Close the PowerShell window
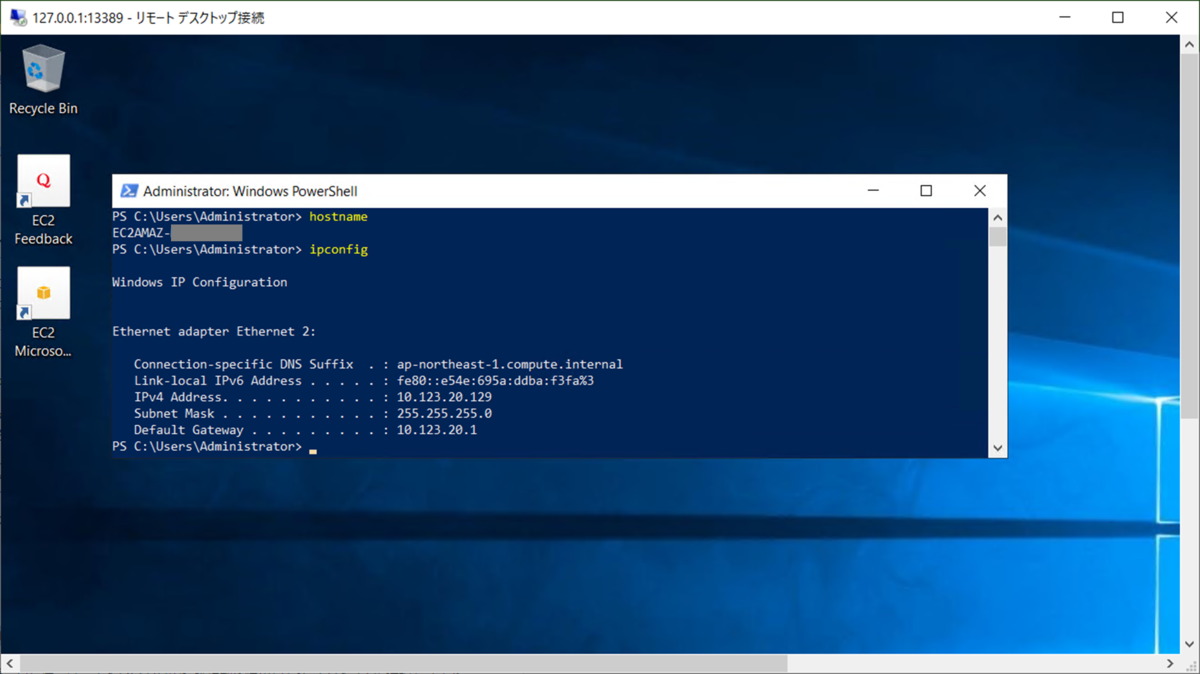The height and width of the screenshot is (674, 1200). click(x=980, y=191)
